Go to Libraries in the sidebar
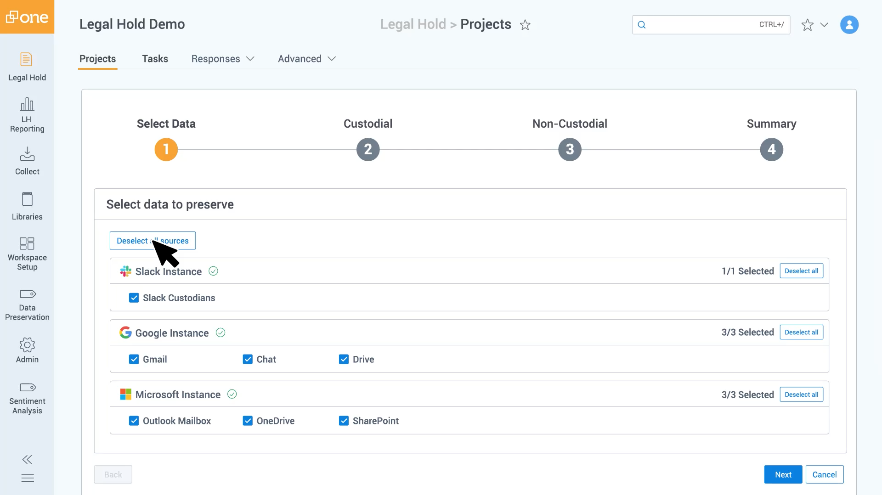The image size is (882, 495). click(27, 205)
